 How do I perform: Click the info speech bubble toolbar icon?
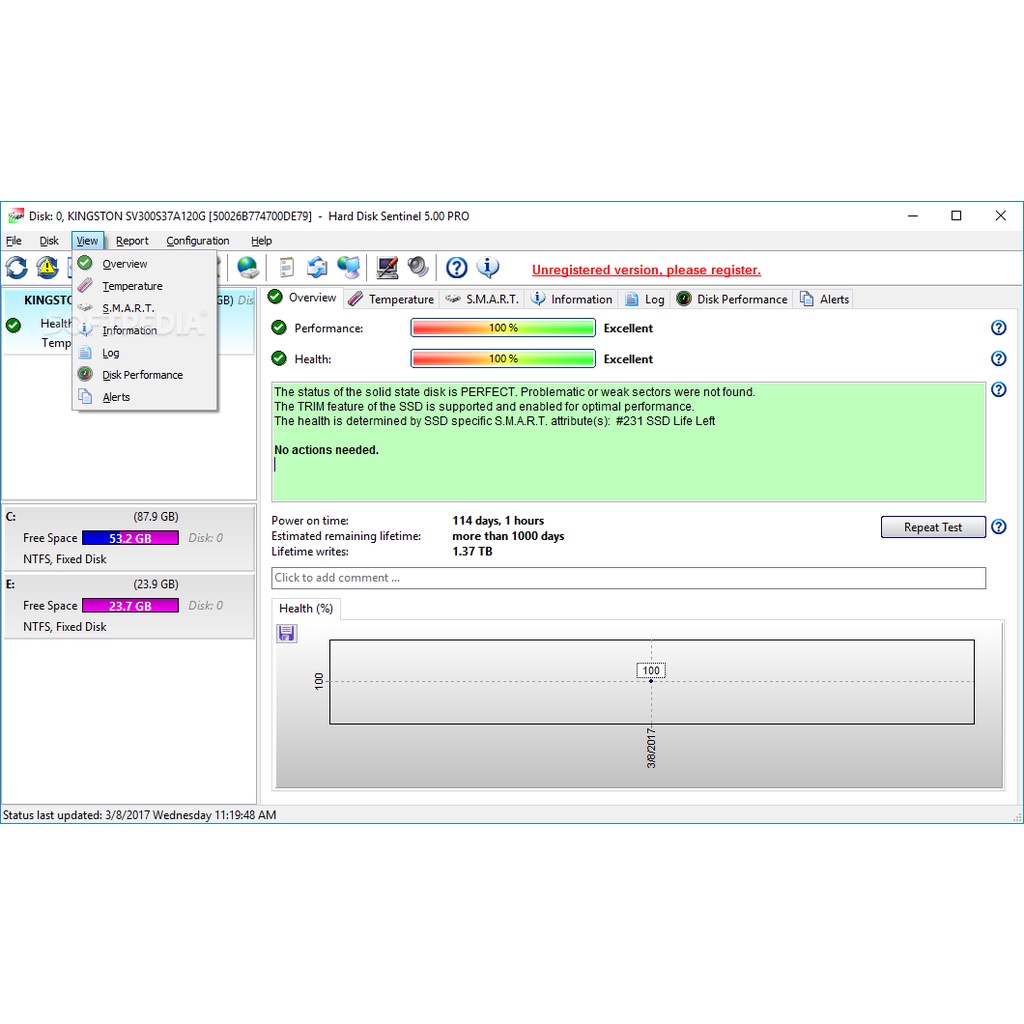[488, 268]
